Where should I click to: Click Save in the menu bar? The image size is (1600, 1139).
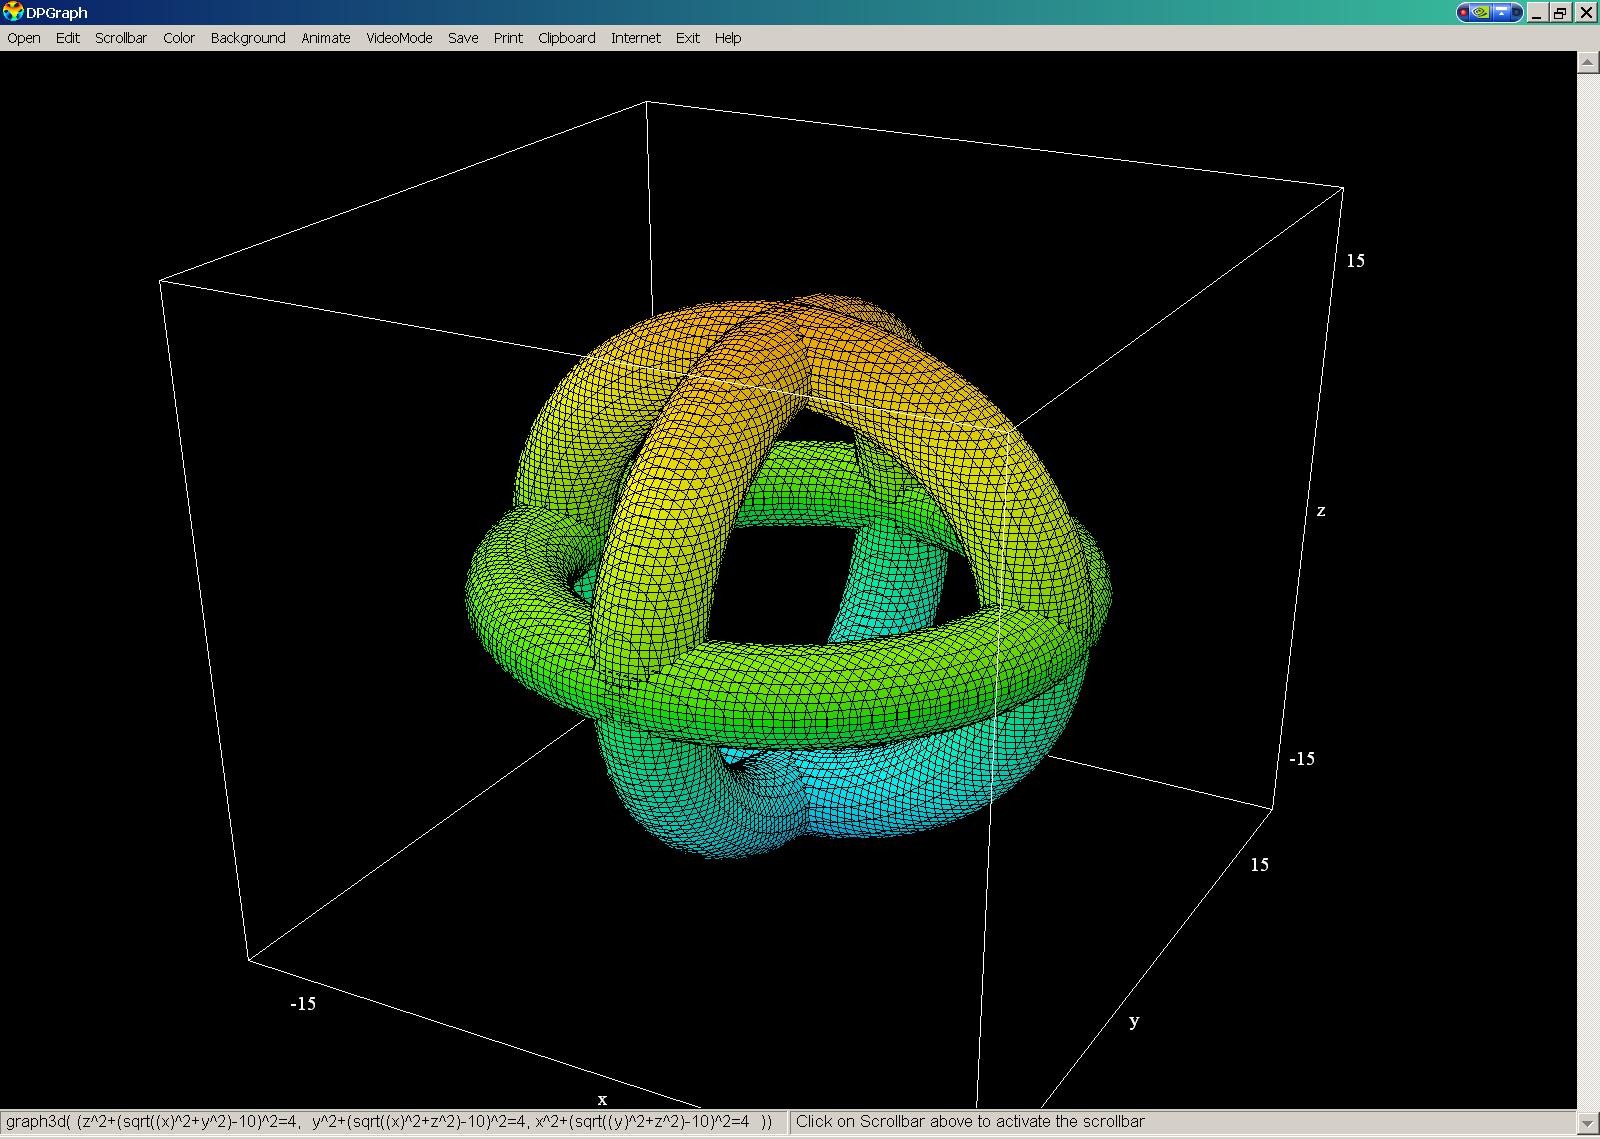[463, 38]
